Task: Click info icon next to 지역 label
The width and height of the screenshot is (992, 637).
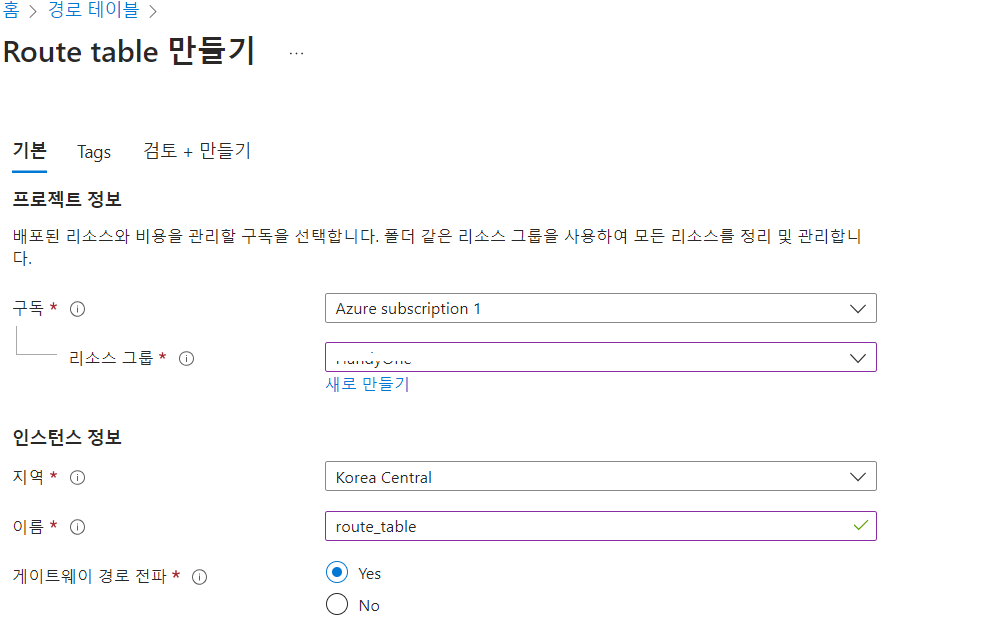Action: point(77,478)
